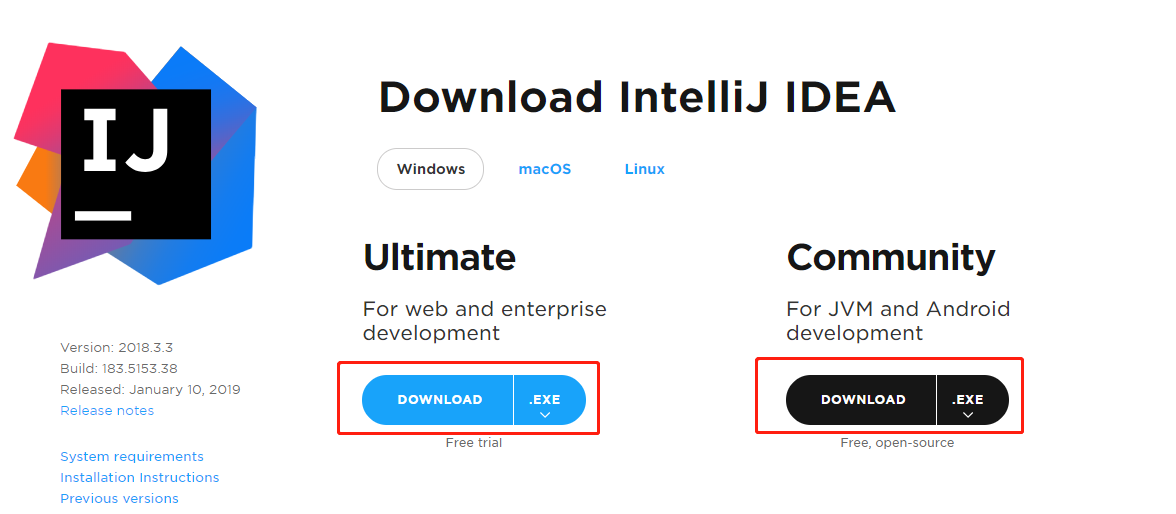Click the Community edition heading
The height and width of the screenshot is (514, 1176).
[x=891, y=258]
